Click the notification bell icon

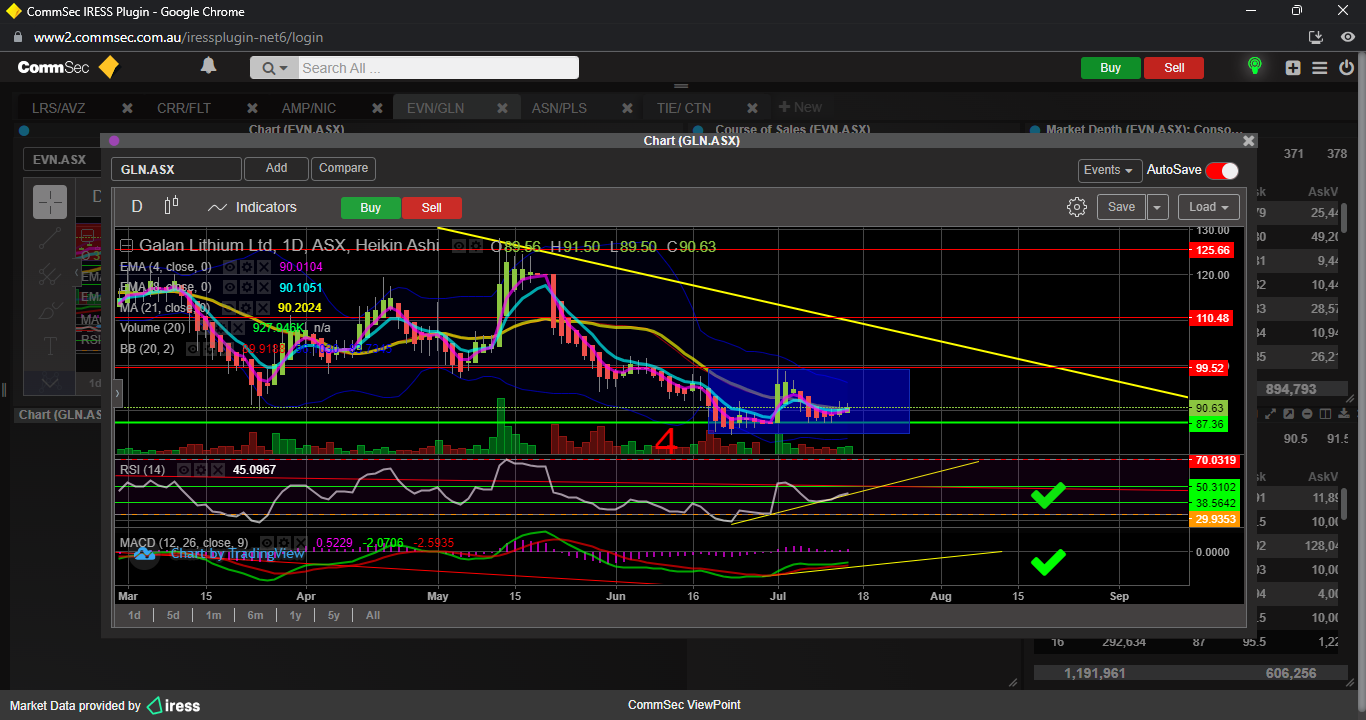coord(208,66)
